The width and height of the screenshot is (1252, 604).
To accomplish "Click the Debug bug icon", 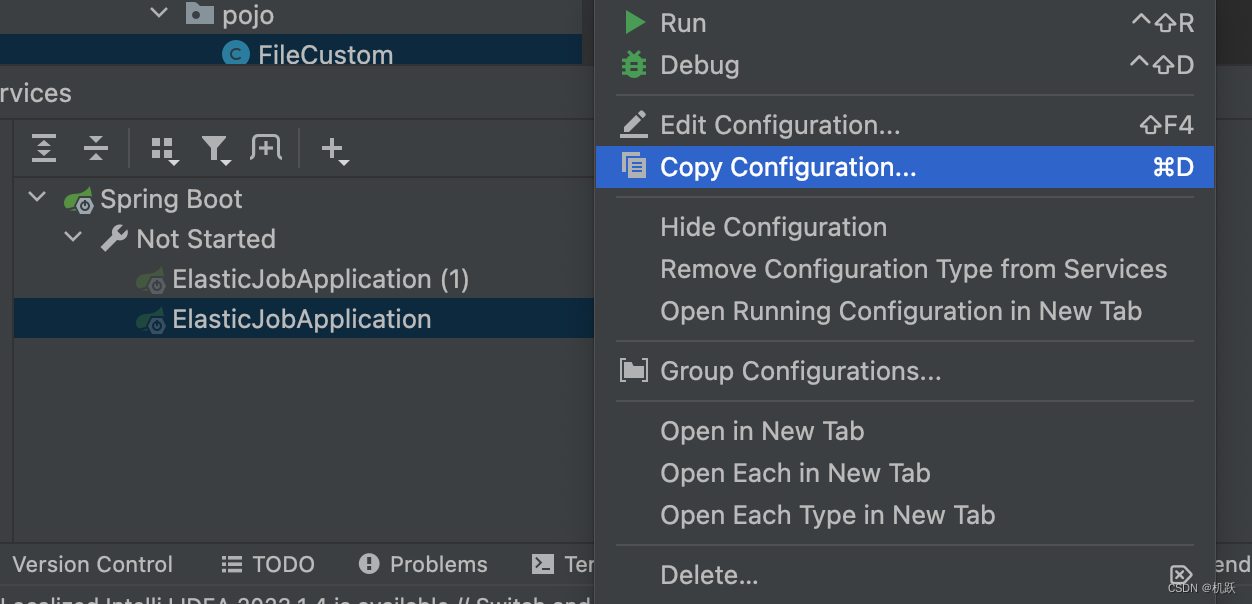I will (x=633, y=64).
